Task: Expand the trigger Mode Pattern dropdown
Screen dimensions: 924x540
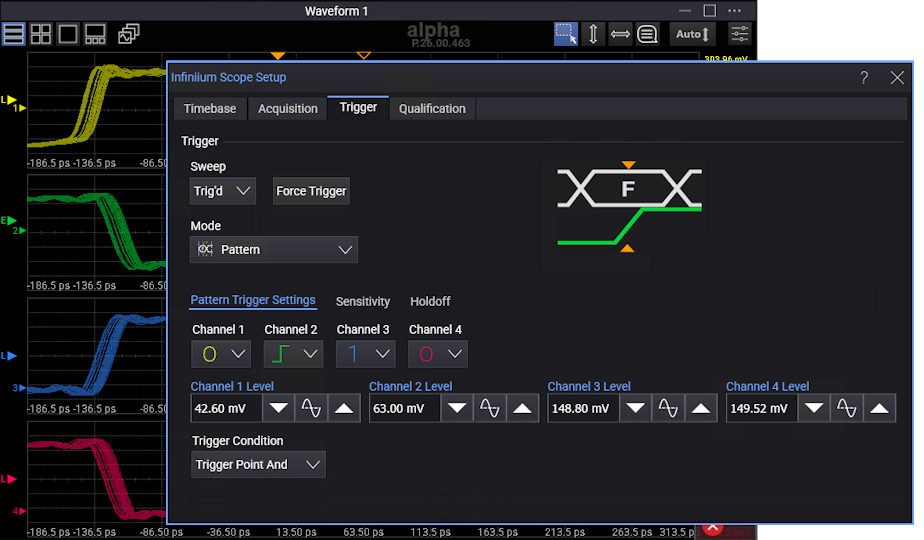Action: 274,250
